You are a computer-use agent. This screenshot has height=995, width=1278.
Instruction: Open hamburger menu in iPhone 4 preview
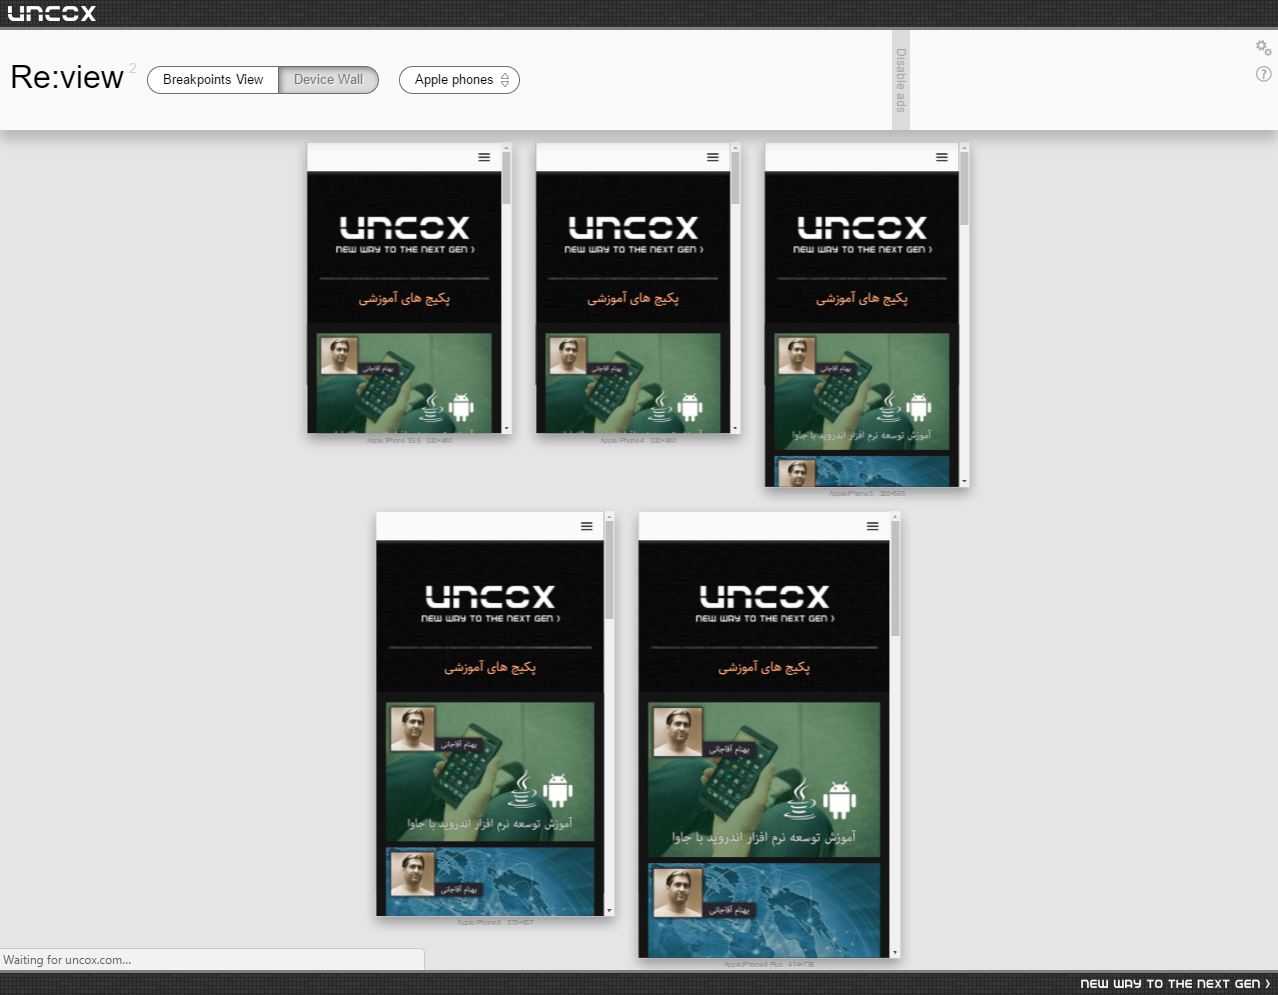(x=713, y=157)
